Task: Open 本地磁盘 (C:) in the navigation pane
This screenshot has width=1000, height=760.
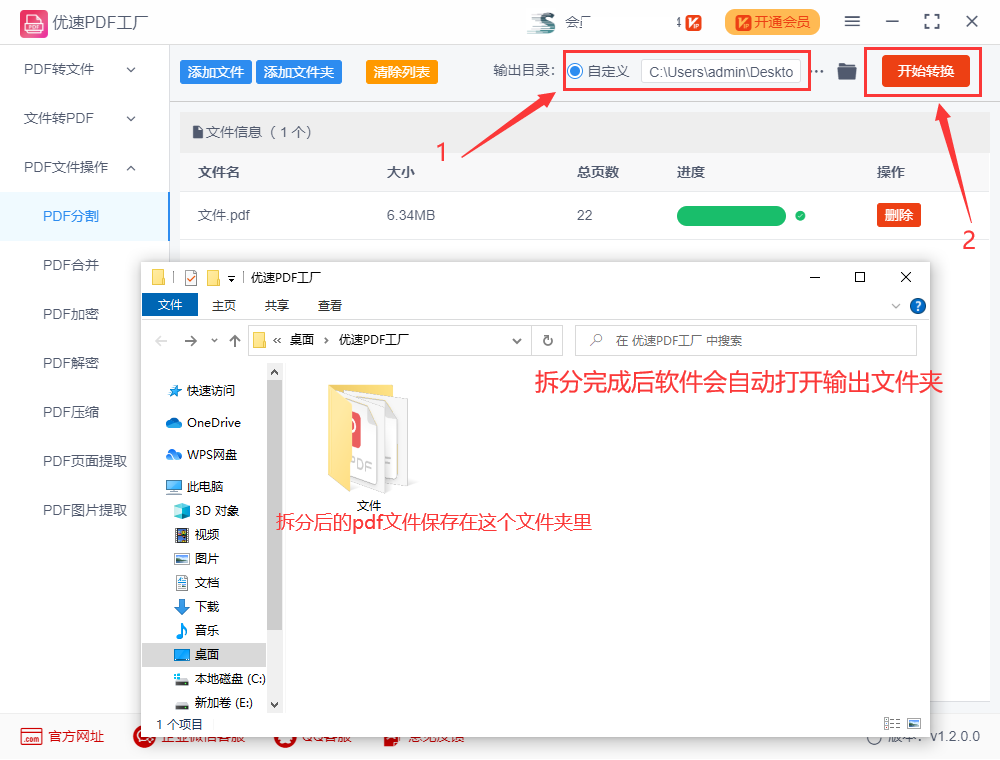Action: (219, 679)
